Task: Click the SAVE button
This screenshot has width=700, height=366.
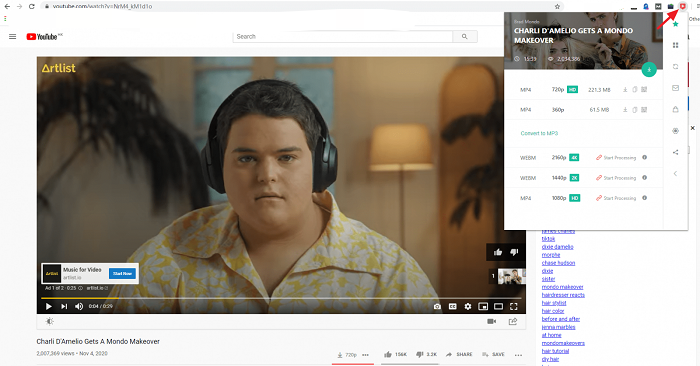Action: 493,354
